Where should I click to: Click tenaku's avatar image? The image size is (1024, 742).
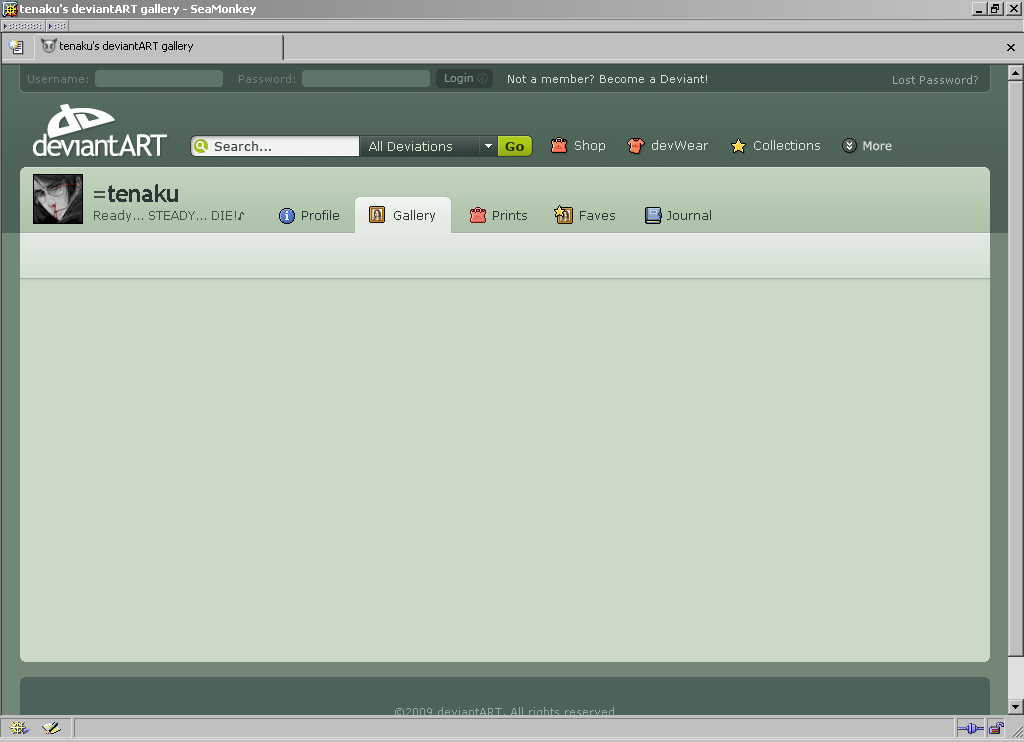tap(58, 199)
